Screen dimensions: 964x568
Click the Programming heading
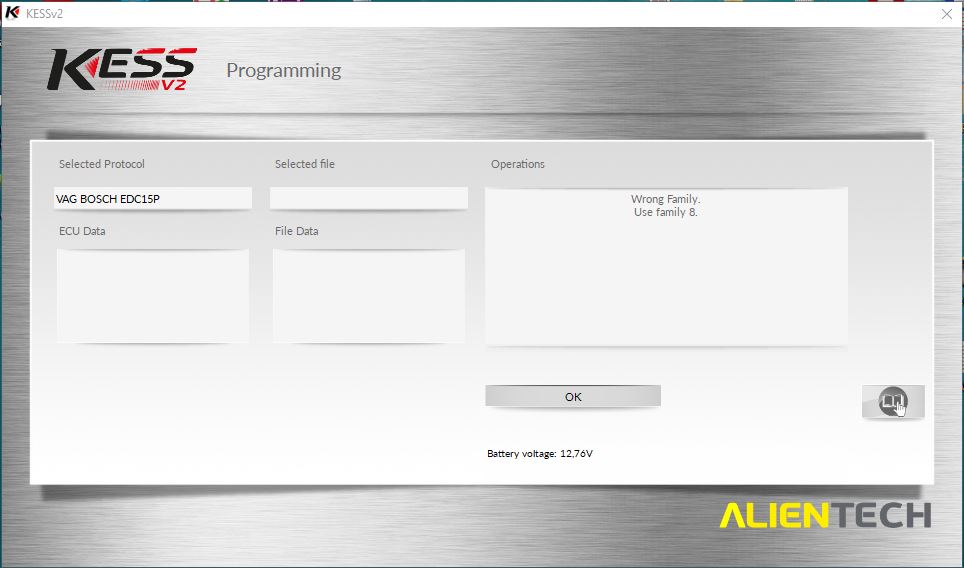[x=283, y=71]
